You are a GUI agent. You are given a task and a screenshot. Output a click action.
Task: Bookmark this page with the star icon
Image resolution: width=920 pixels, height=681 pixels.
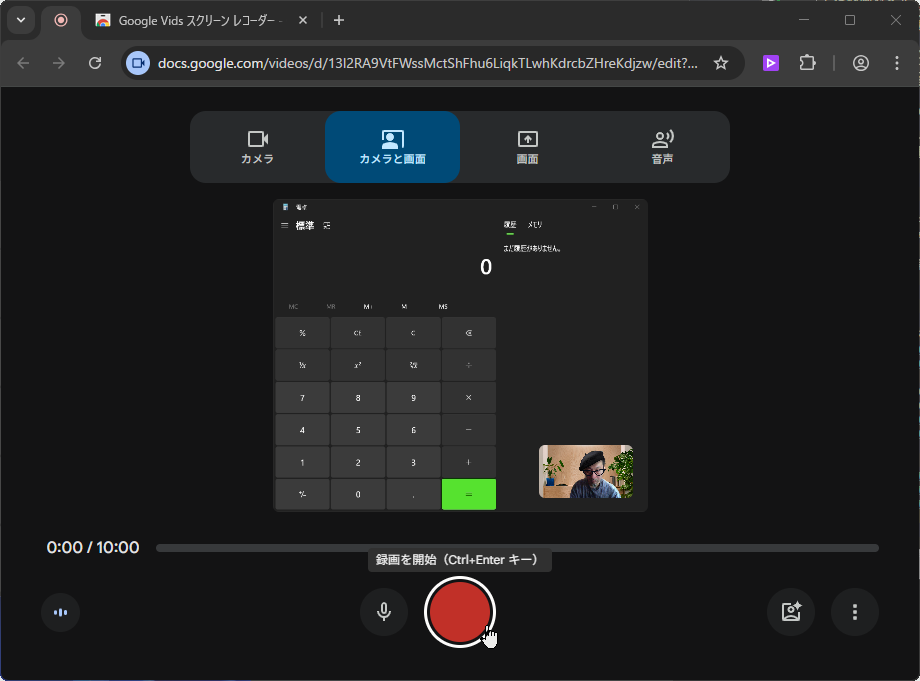point(721,63)
